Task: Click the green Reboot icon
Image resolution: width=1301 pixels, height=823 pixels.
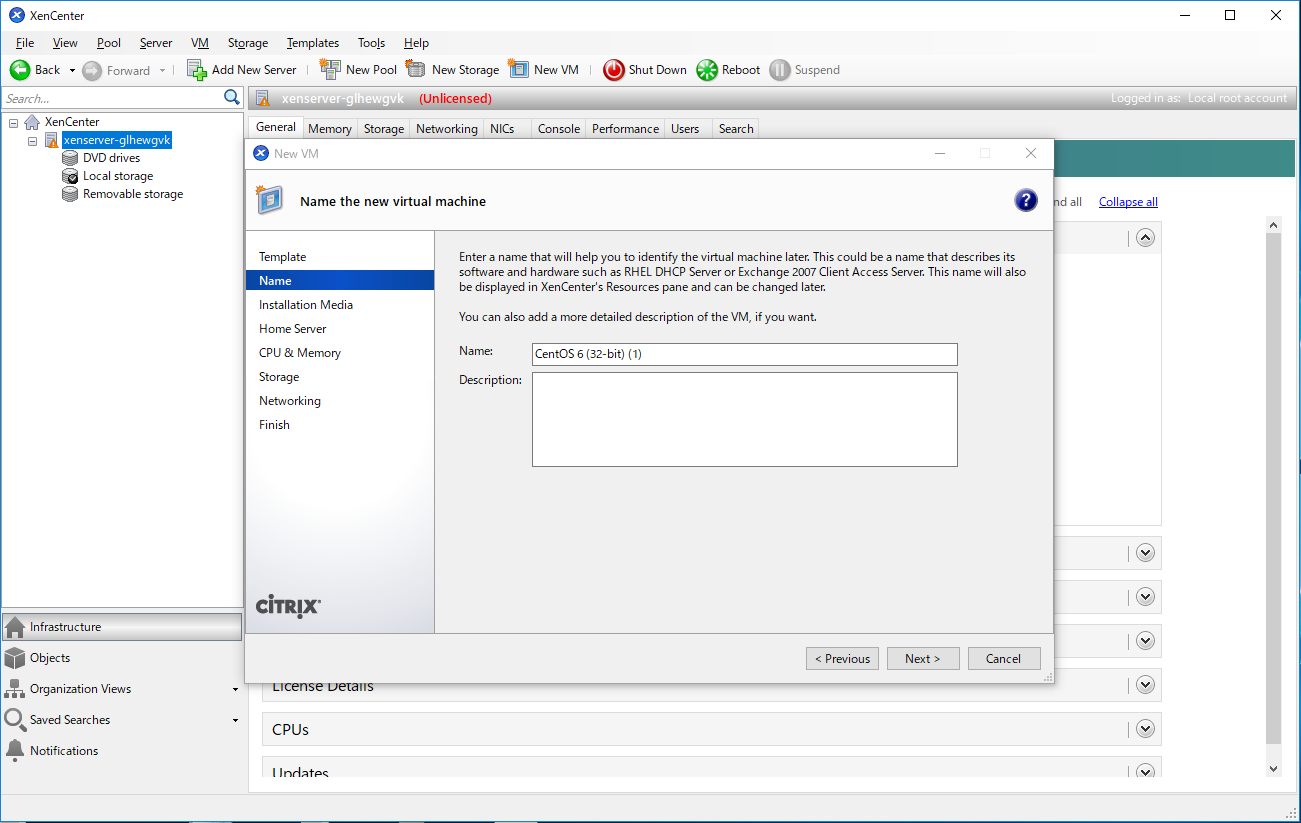Action: 707,70
